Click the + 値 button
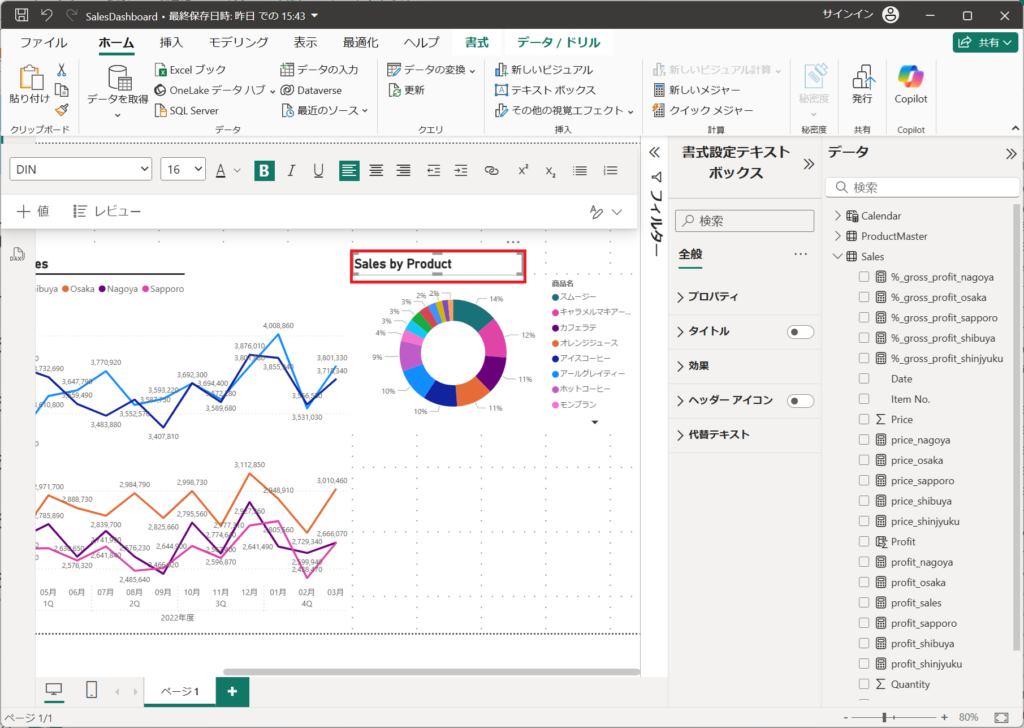The image size is (1024, 728). click(33, 211)
